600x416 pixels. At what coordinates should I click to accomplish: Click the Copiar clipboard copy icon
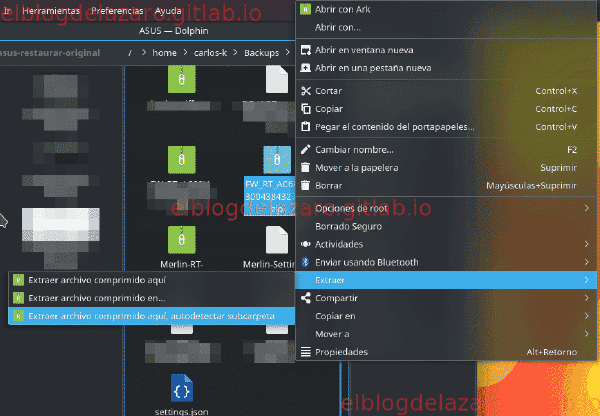(x=305, y=109)
